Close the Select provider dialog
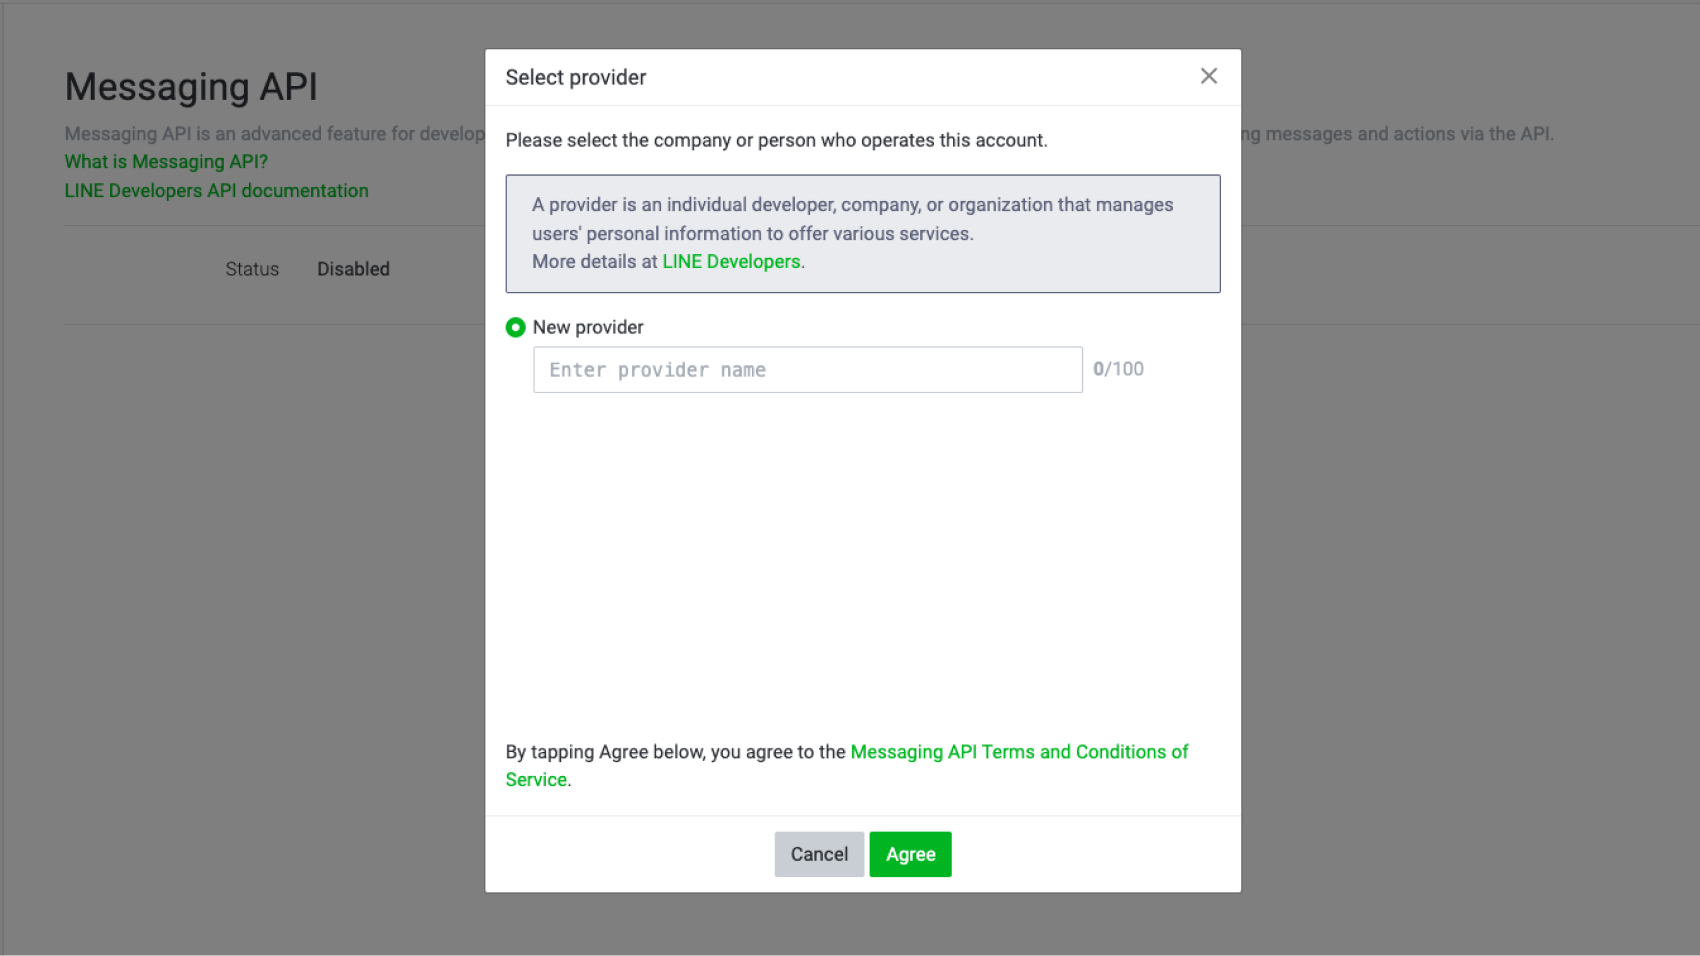1700x956 pixels. [1208, 76]
